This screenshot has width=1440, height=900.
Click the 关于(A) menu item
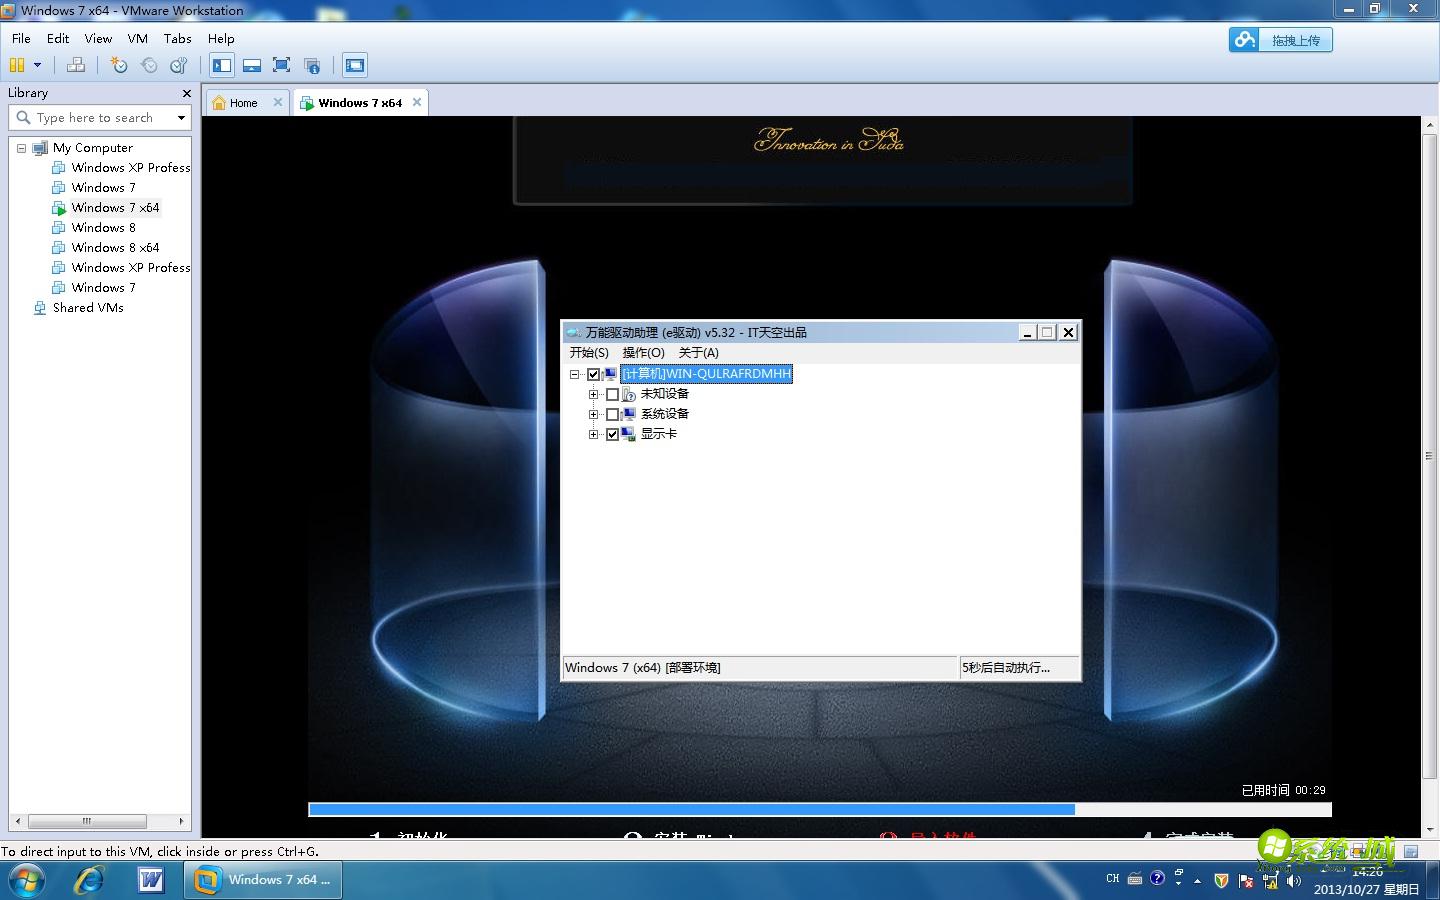(697, 353)
